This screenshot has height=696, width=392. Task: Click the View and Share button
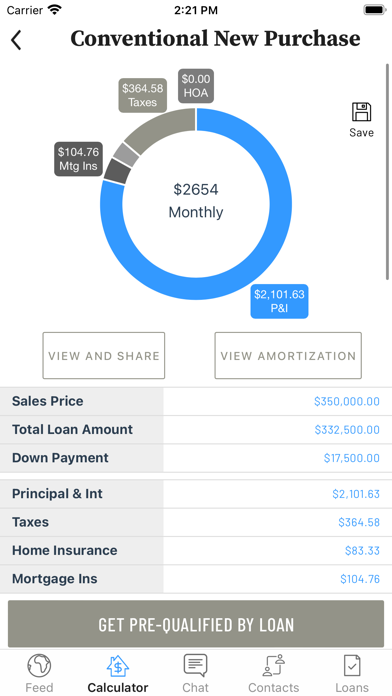(103, 356)
